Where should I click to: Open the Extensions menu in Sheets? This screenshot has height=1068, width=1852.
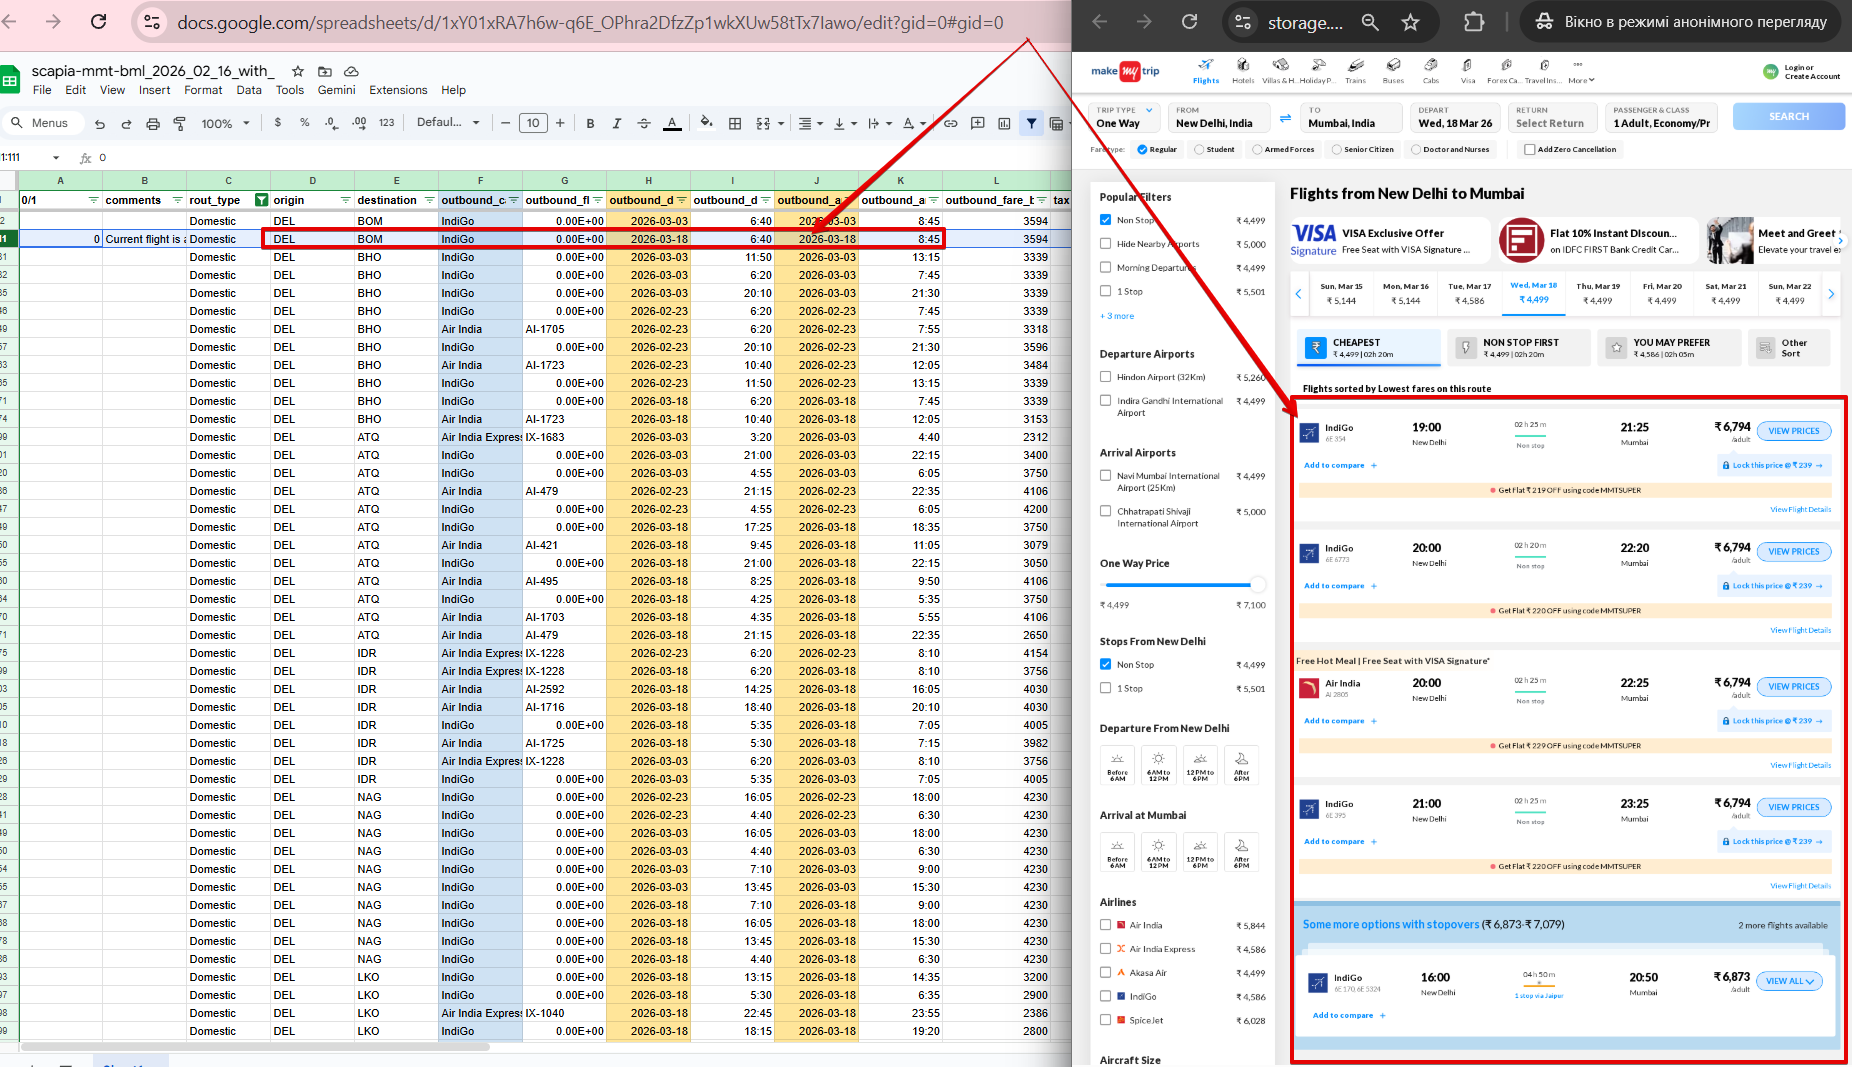pos(398,90)
